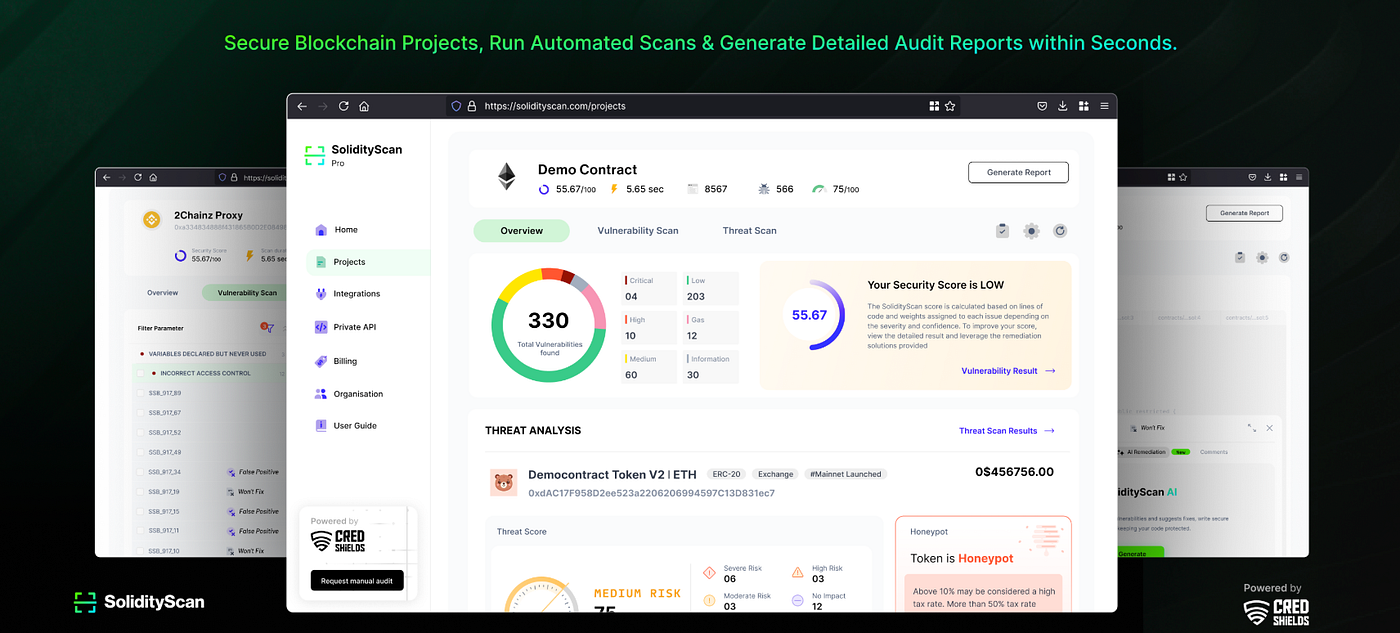Image resolution: width=1400 pixels, height=633 pixels.
Task: Click the bear token avatar for Democontract Token
Action: click(504, 483)
